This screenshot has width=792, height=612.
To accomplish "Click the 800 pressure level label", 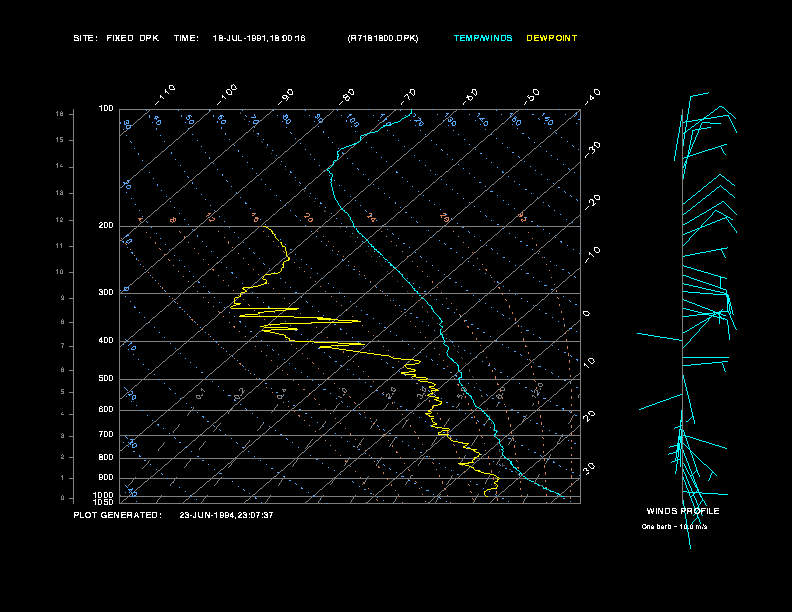I will click(x=106, y=457).
